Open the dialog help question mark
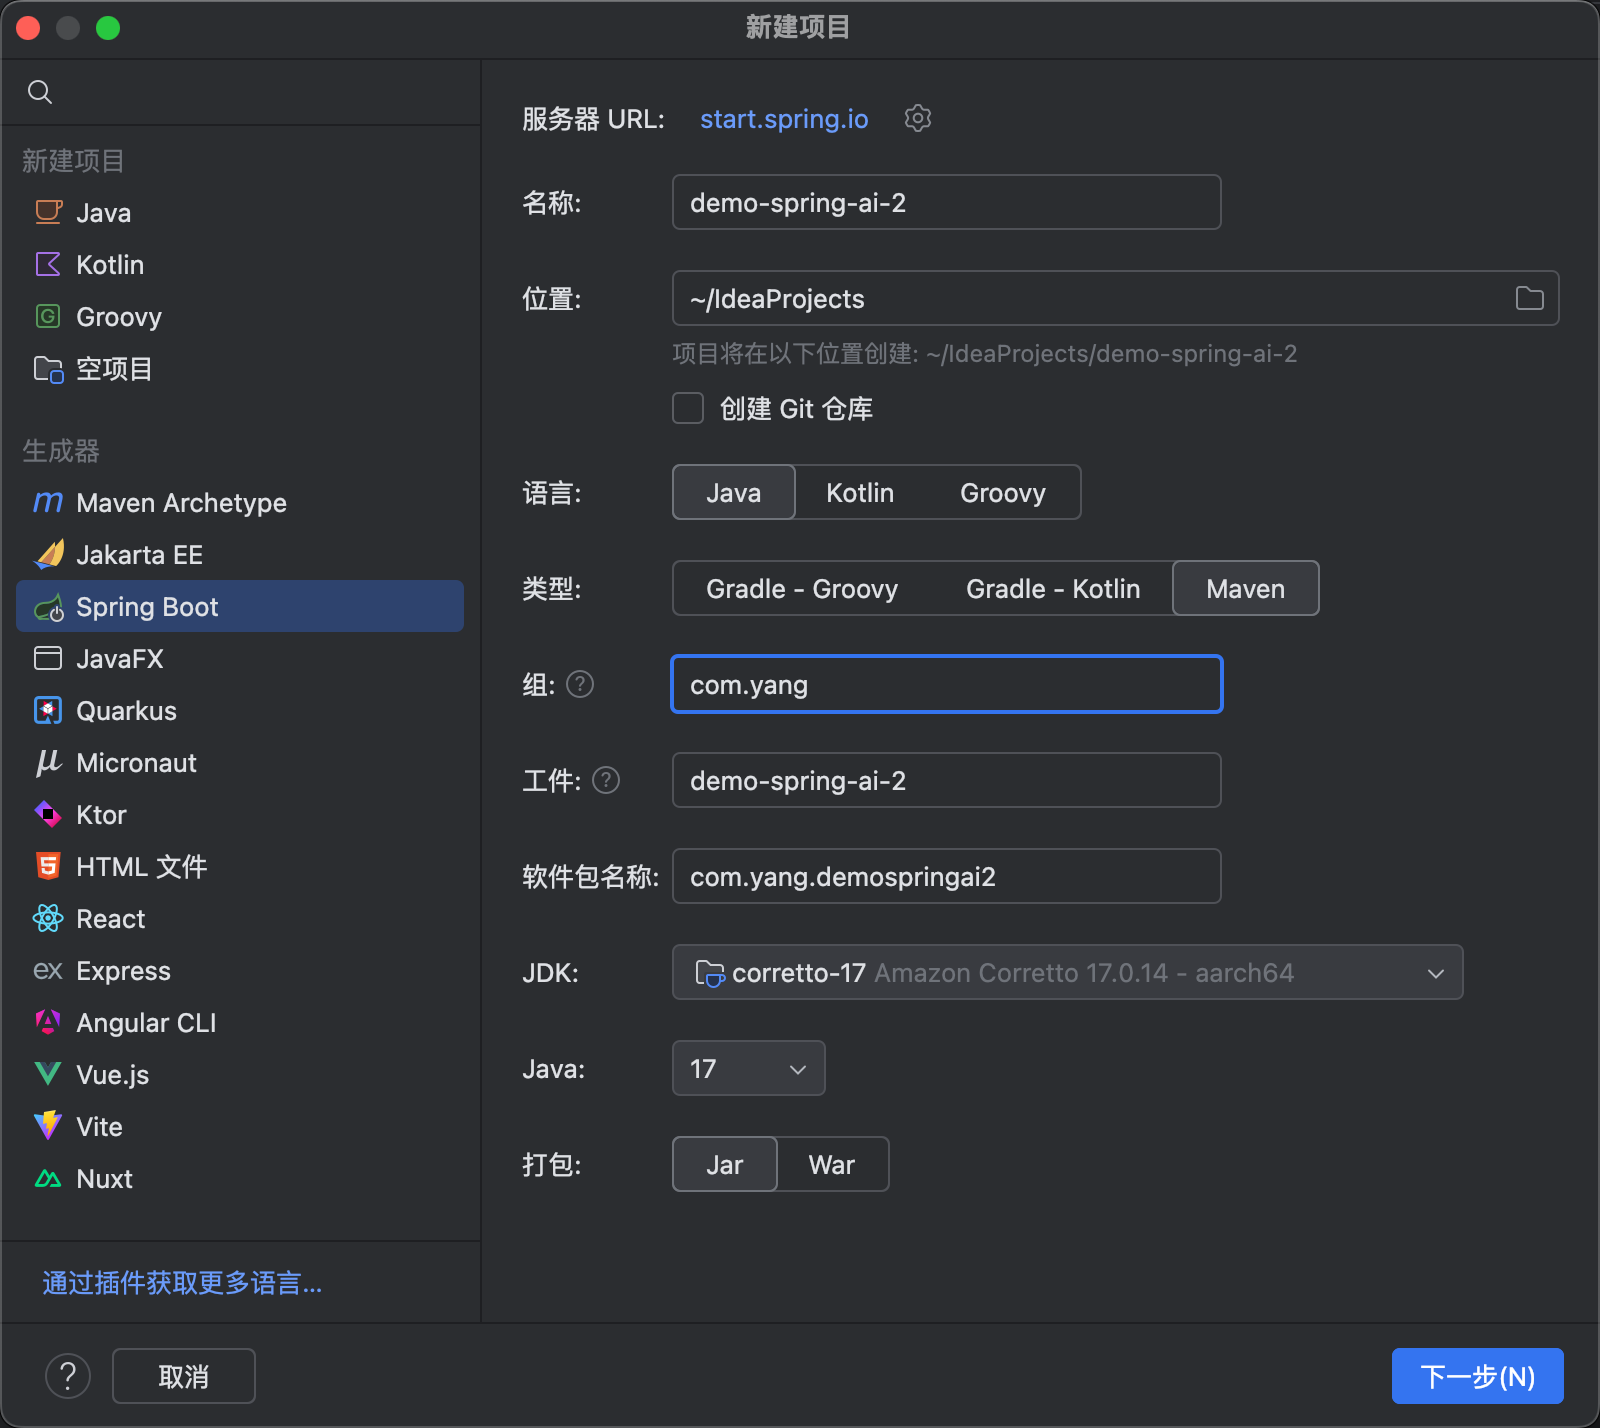Viewport: 1600px width, 1428px height. (68, 1376)
